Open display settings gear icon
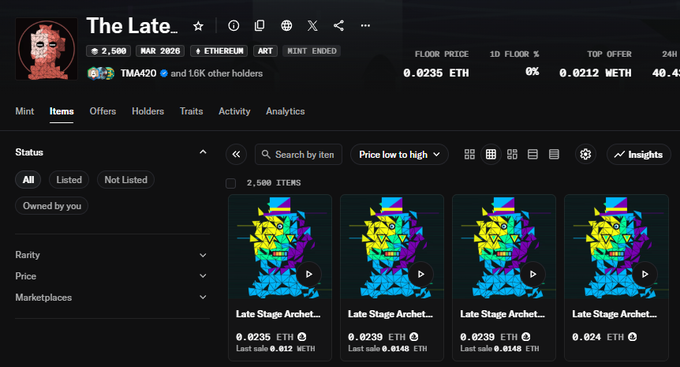Image resolution: width=680 pixels, height=367 pixels. click(585, 154)
